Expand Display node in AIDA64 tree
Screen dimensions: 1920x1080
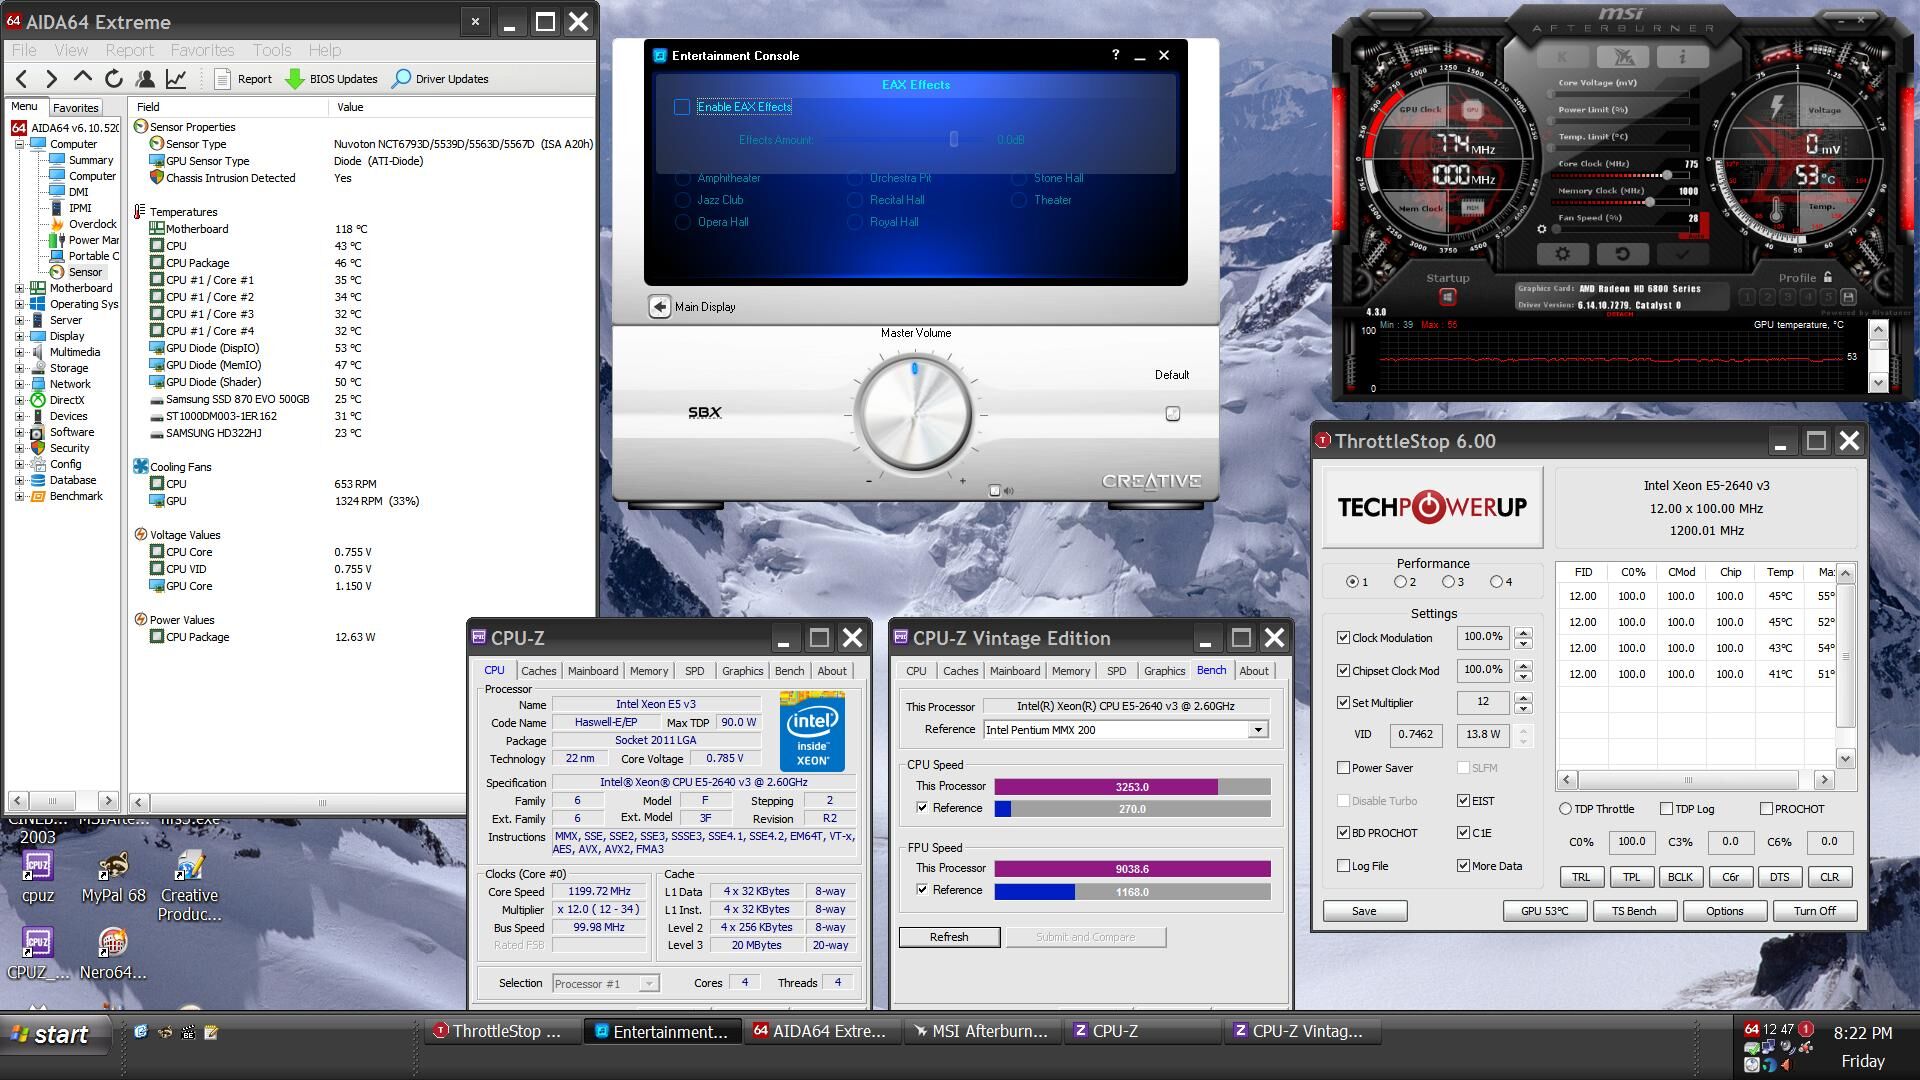pyautogui.click(x=19, y=336)
